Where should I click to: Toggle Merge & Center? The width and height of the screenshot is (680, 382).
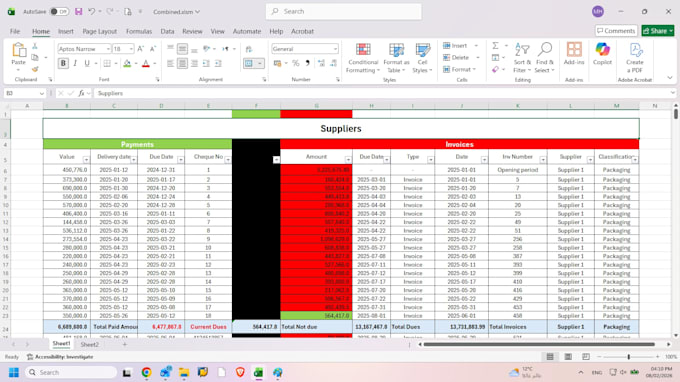[x=249, y=63]
